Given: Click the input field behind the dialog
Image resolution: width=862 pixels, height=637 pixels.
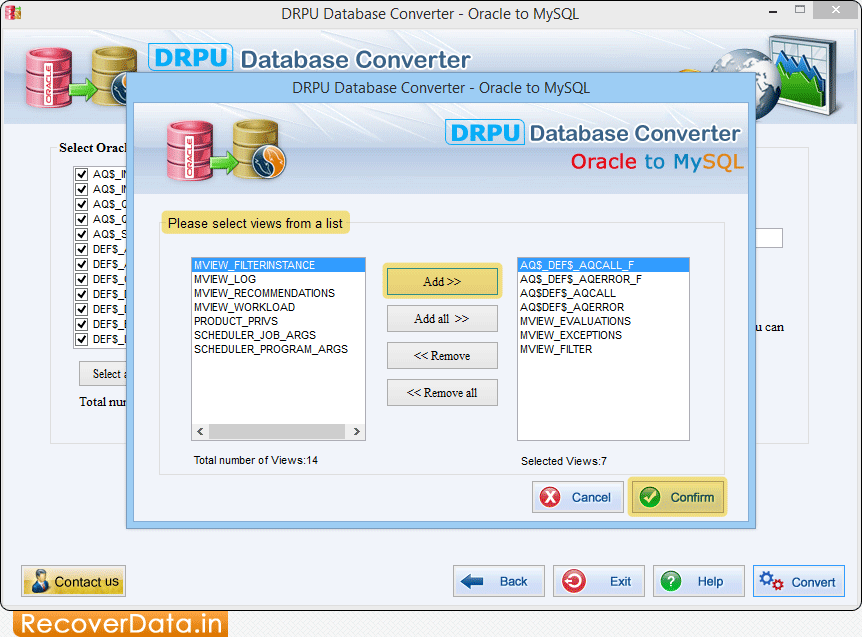Looking at the screenshot, I should (x=769, y=238).
